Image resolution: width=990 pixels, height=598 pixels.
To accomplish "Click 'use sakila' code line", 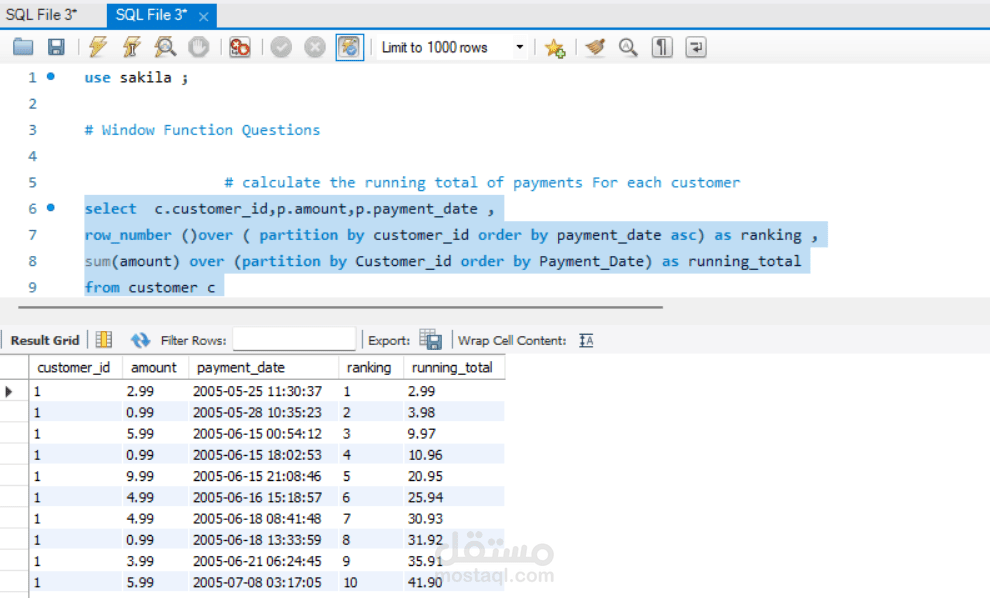I will pyautogui.click(x=136, y=78).
